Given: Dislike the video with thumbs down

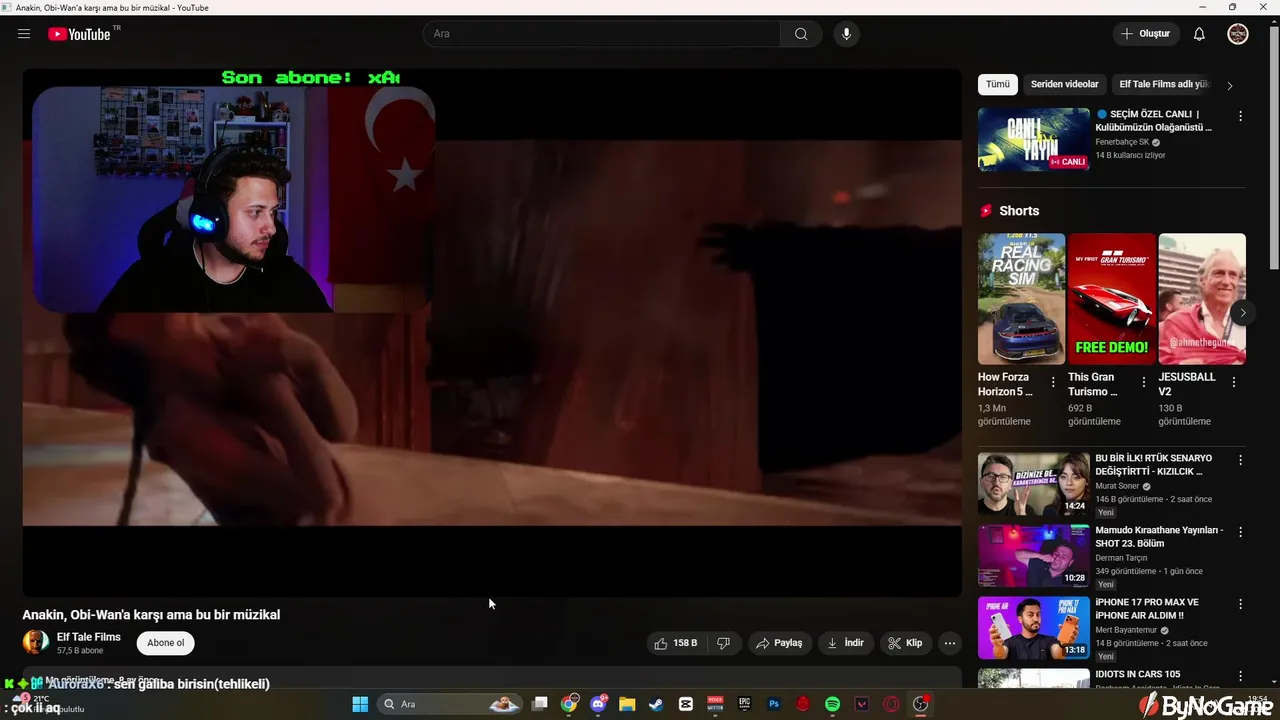Looking at the screenshot, I should (723, 643).
